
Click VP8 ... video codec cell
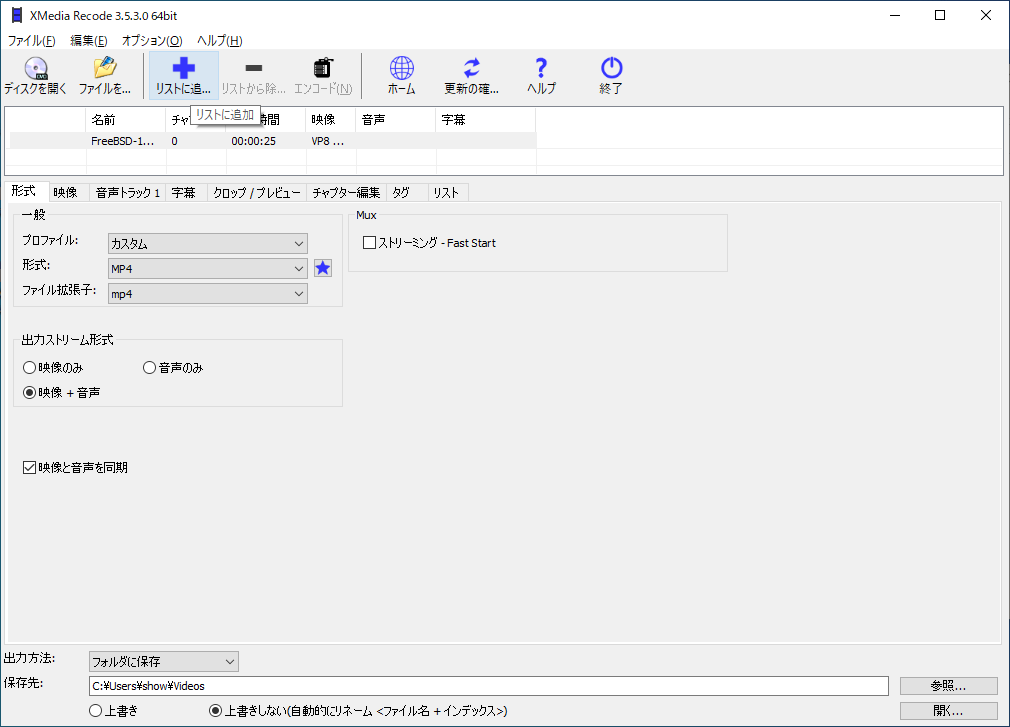point(330,141)
